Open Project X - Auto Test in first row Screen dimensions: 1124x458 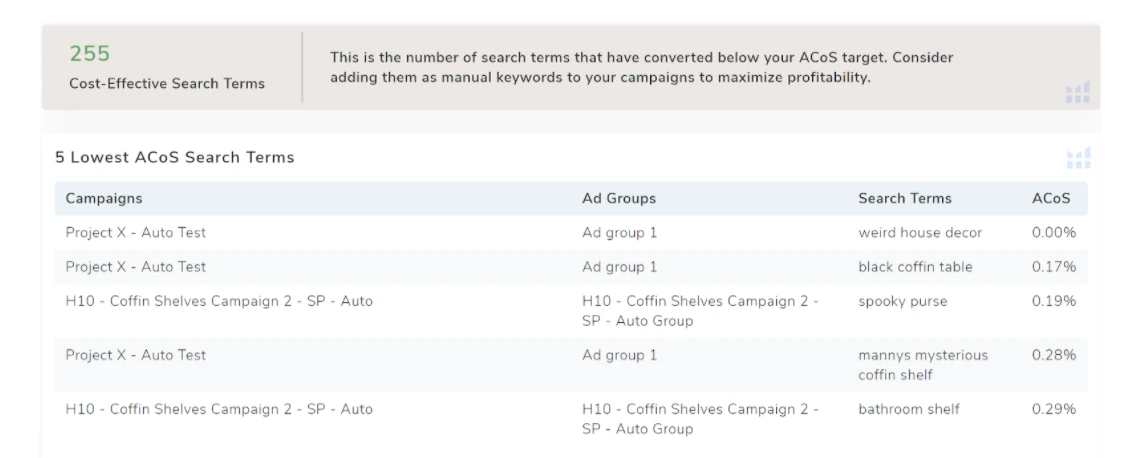[135, 233]
